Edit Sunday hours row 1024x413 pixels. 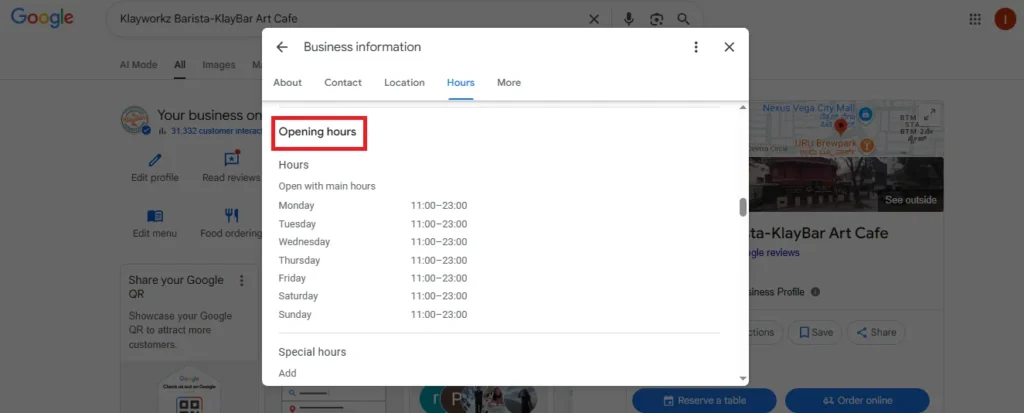coord(373,314)
